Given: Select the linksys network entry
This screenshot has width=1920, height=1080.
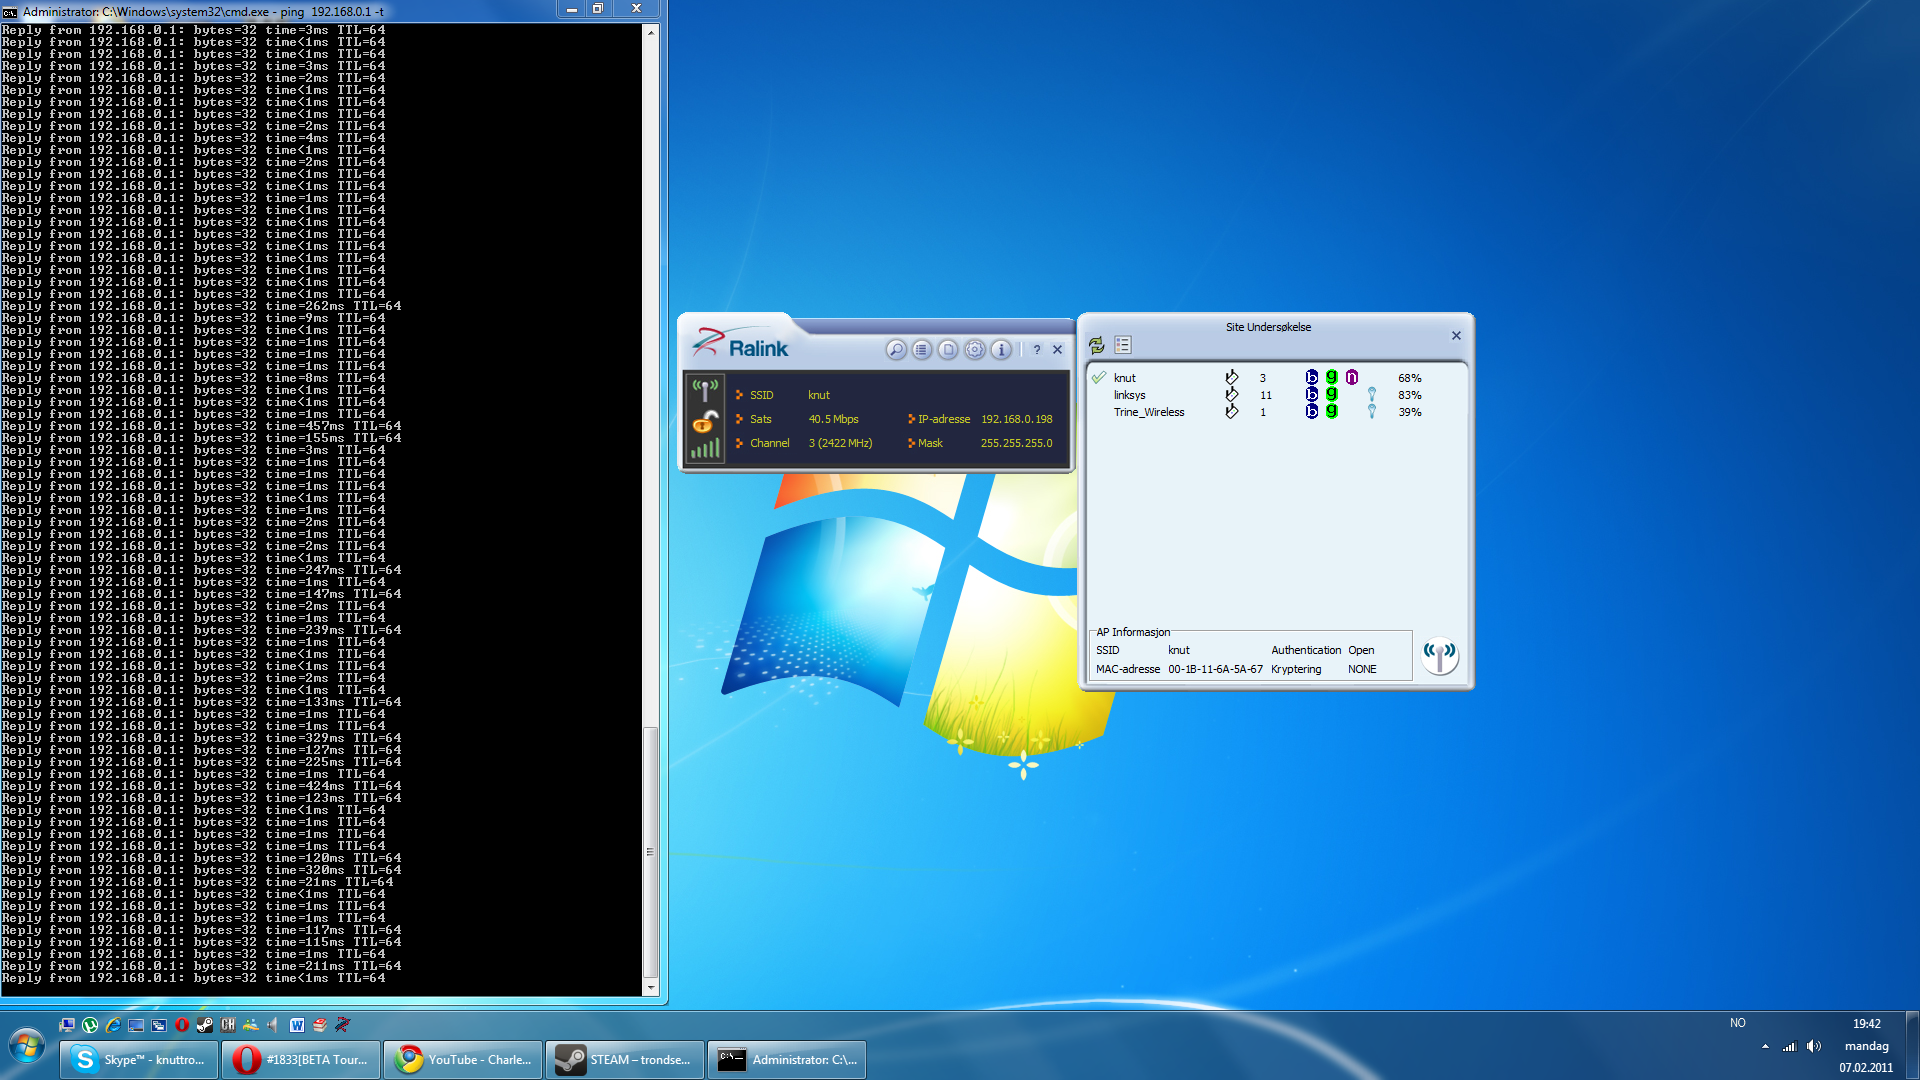Looking at the screenshot, I should pyautogui.click(x=1130, y=395).
